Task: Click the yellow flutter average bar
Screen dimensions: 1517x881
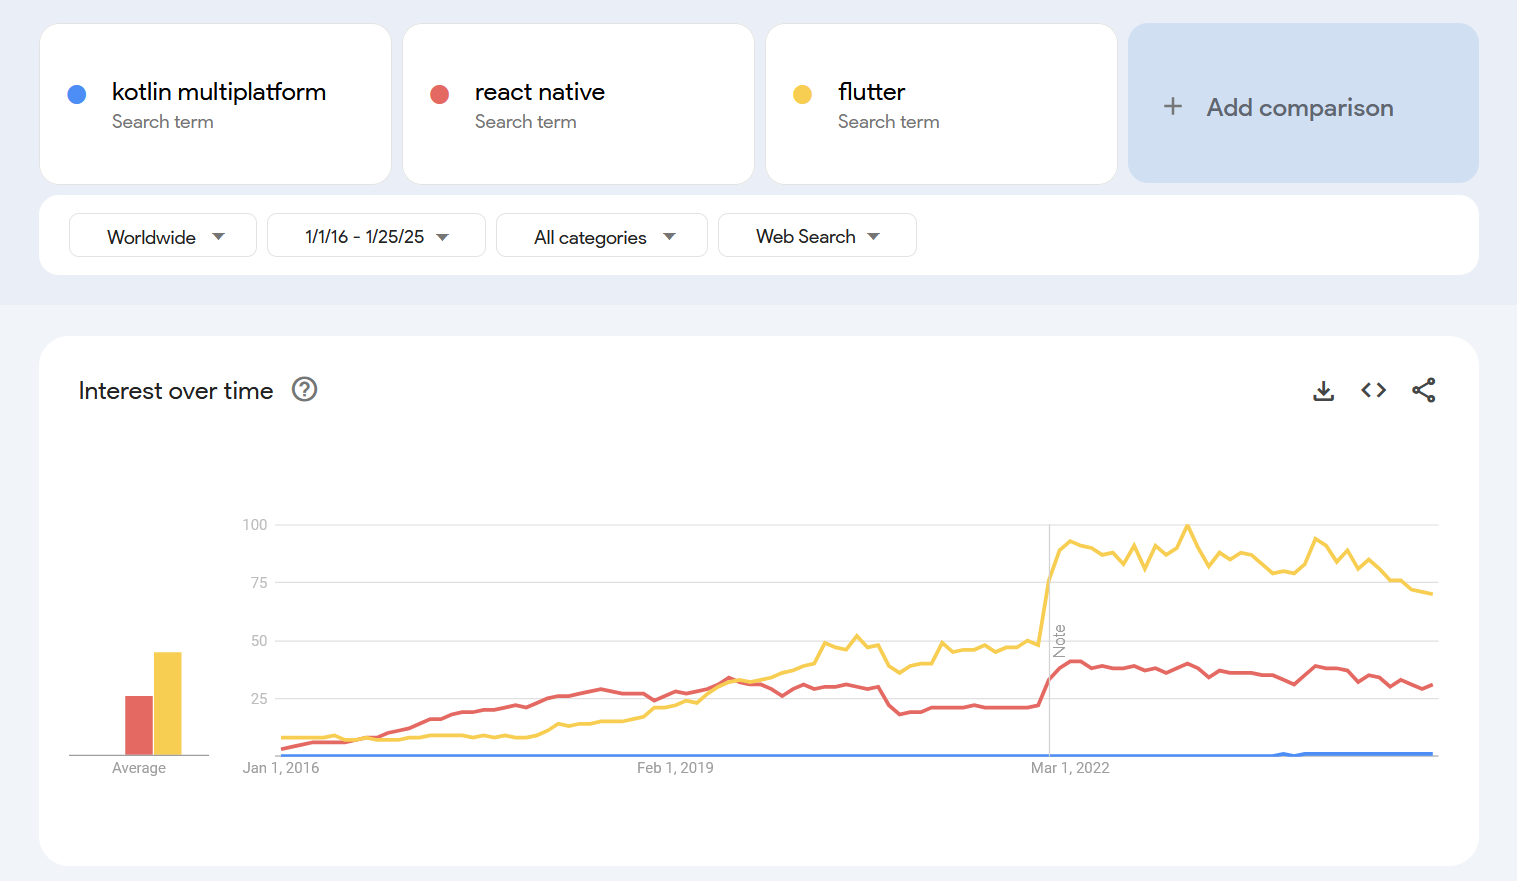Action: pyautogui.click(x=167, y=703)
